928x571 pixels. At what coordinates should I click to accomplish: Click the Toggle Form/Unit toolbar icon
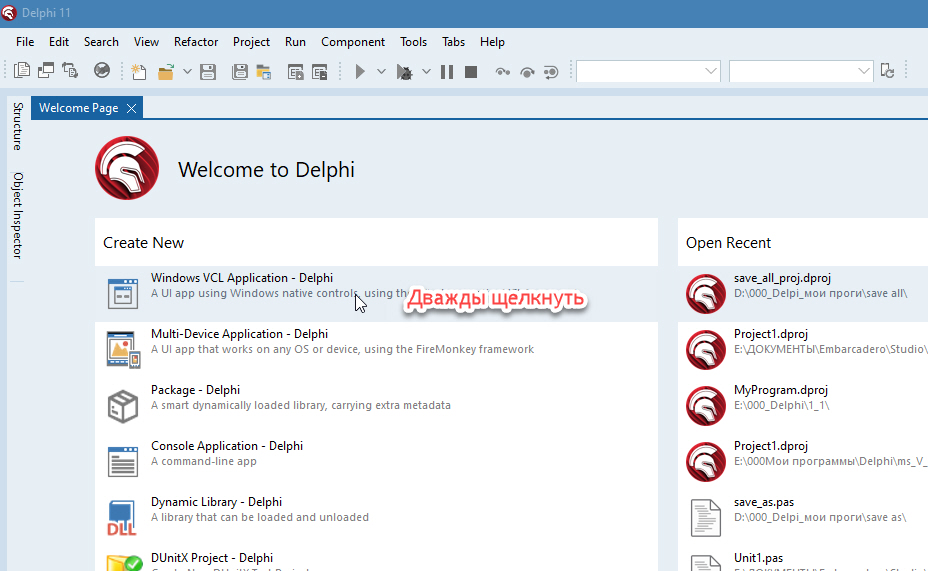[x=70, y=71]
